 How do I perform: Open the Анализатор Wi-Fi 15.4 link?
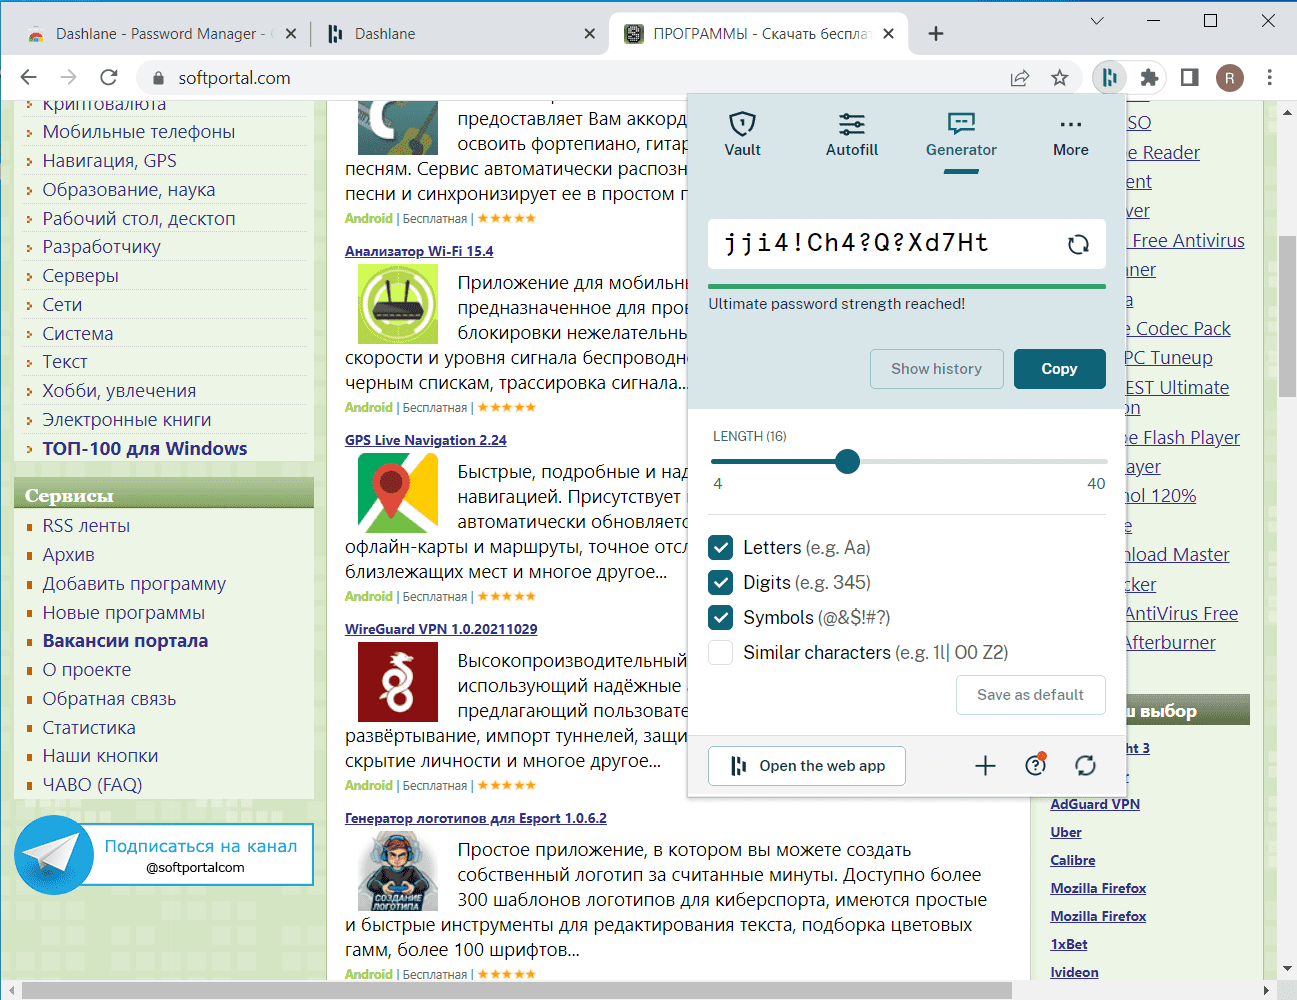(419, 251)
